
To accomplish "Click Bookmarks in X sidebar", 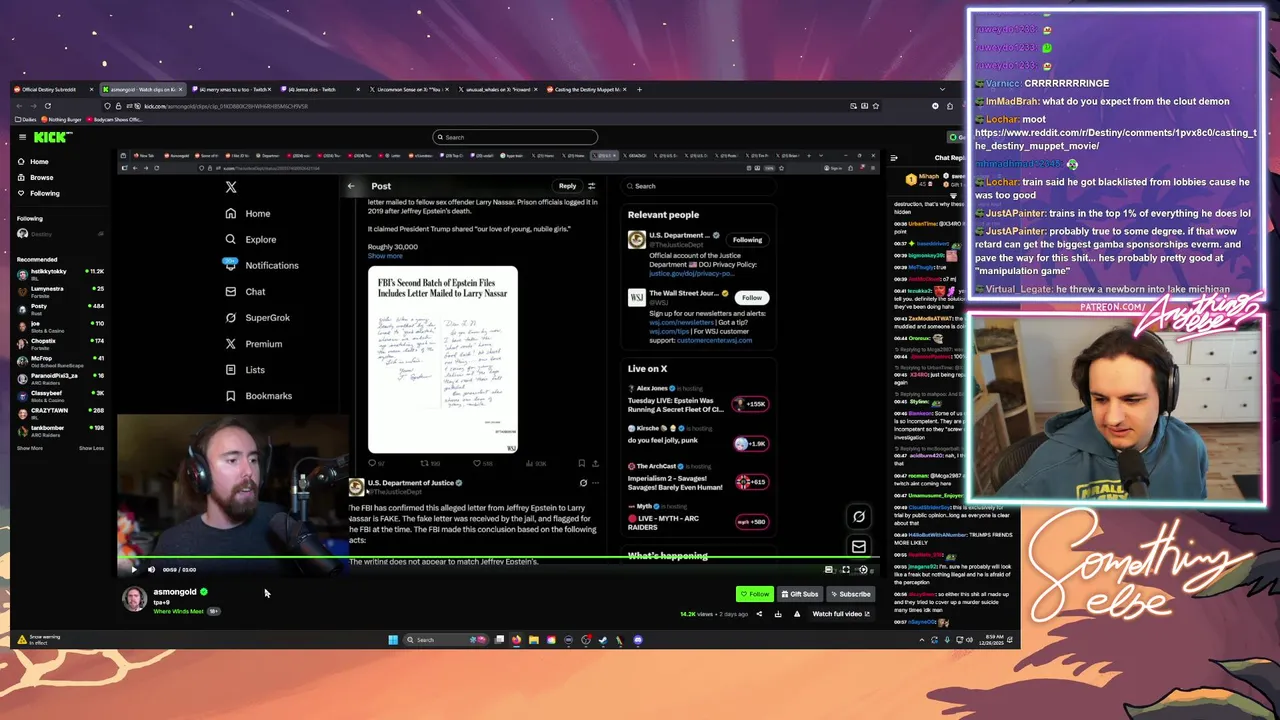I will (259, 395).
